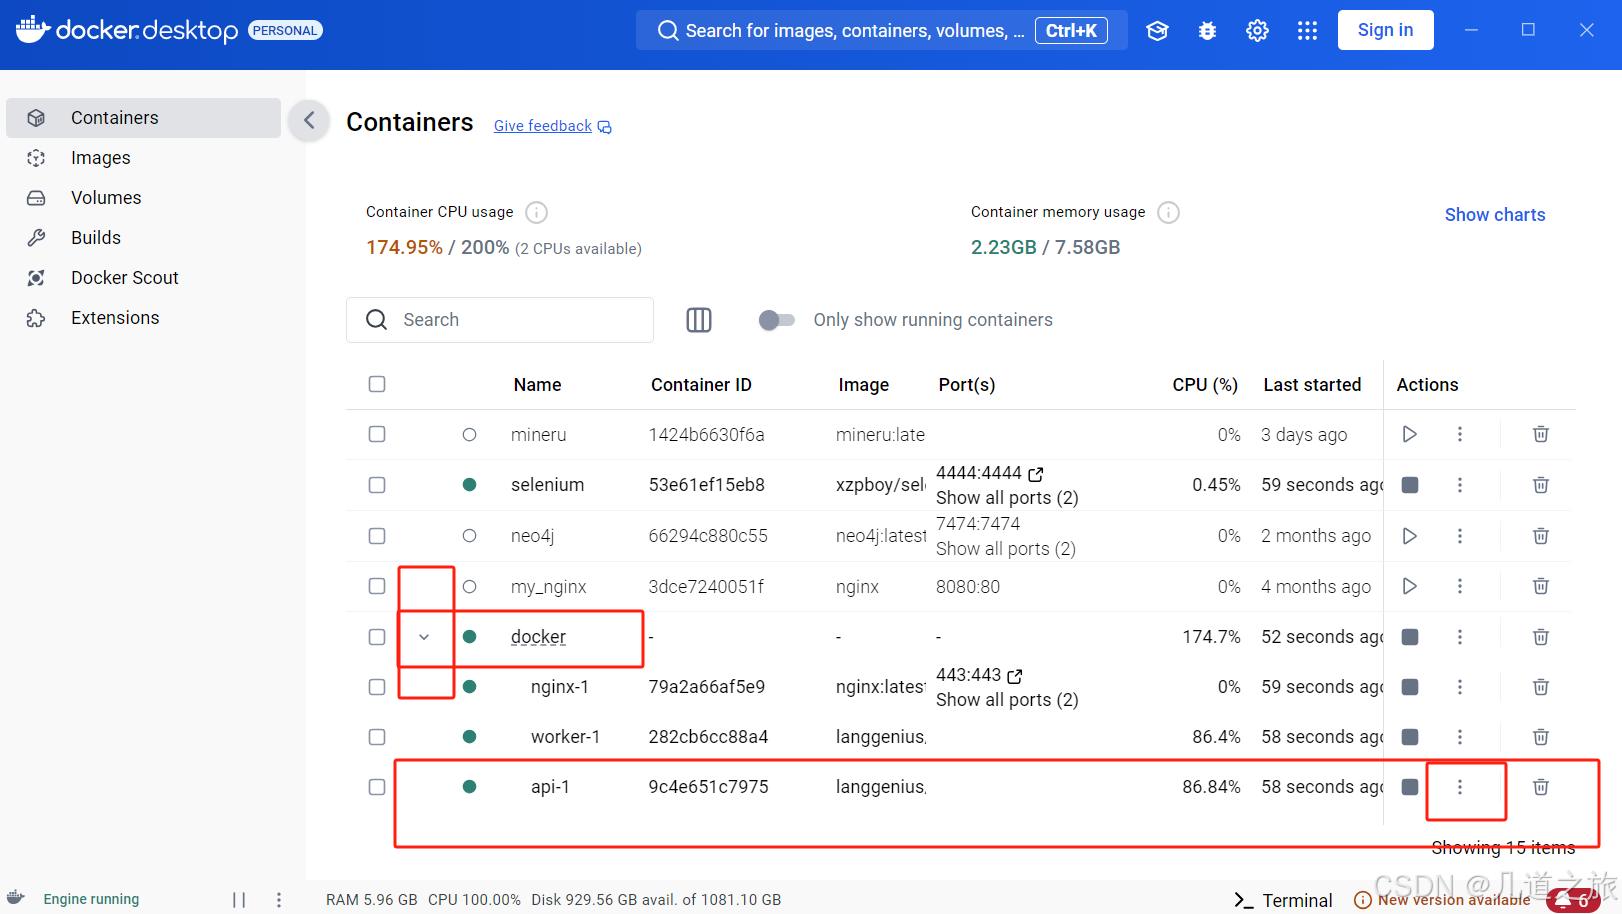The image size is (1622, 914).
Task: Delete the my_nginx container
Action: click(x=1541, y=586)
